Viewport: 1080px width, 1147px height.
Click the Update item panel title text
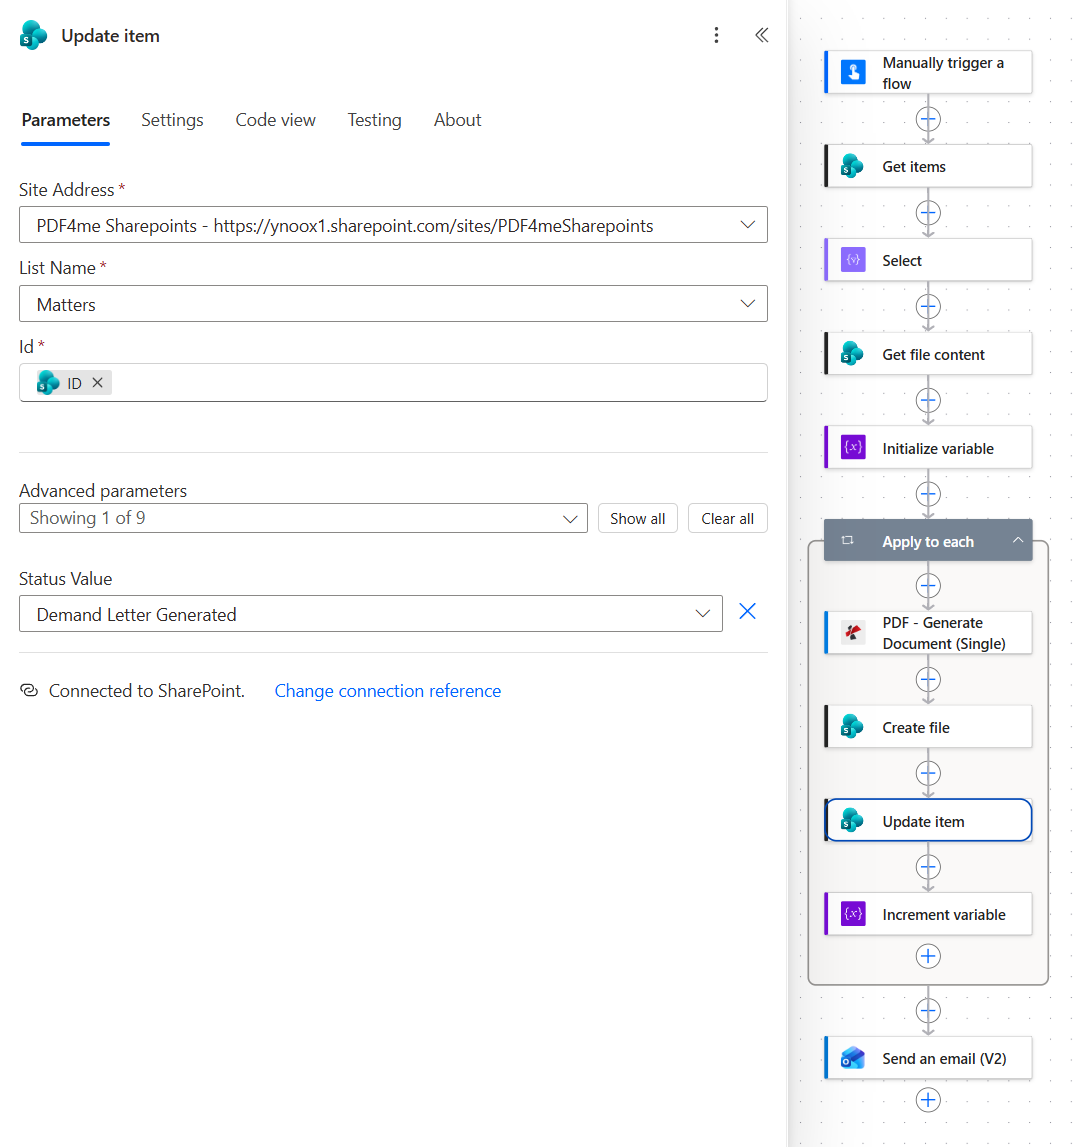coord(110,36)
